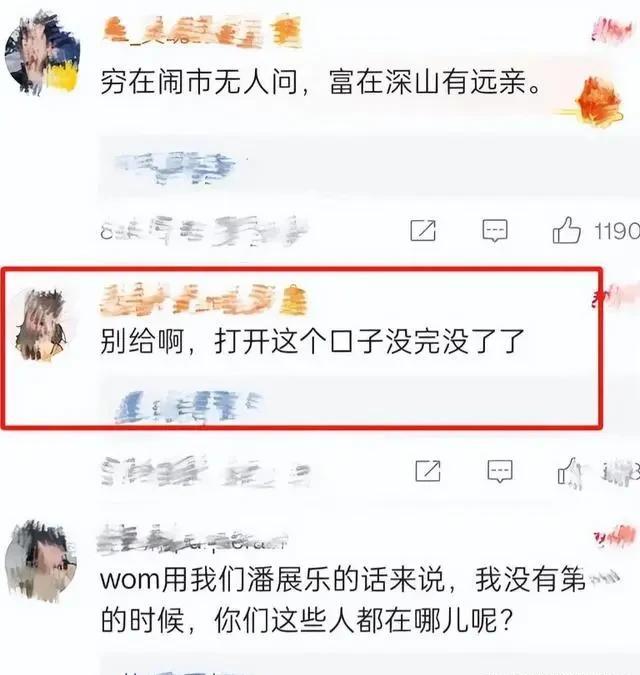Image resolution: width=640 pixels, height=675 pixels.
Task: Open the third commenter's profile avatar
Action: coord(42,561)
